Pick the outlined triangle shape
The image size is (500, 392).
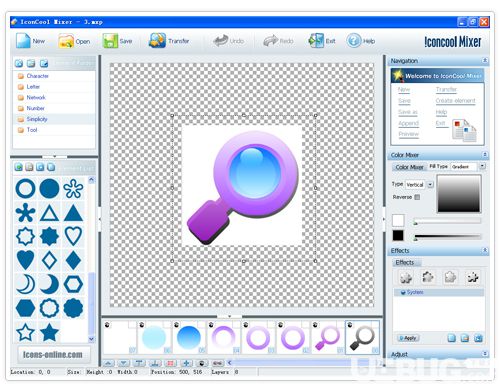(49, 213)
